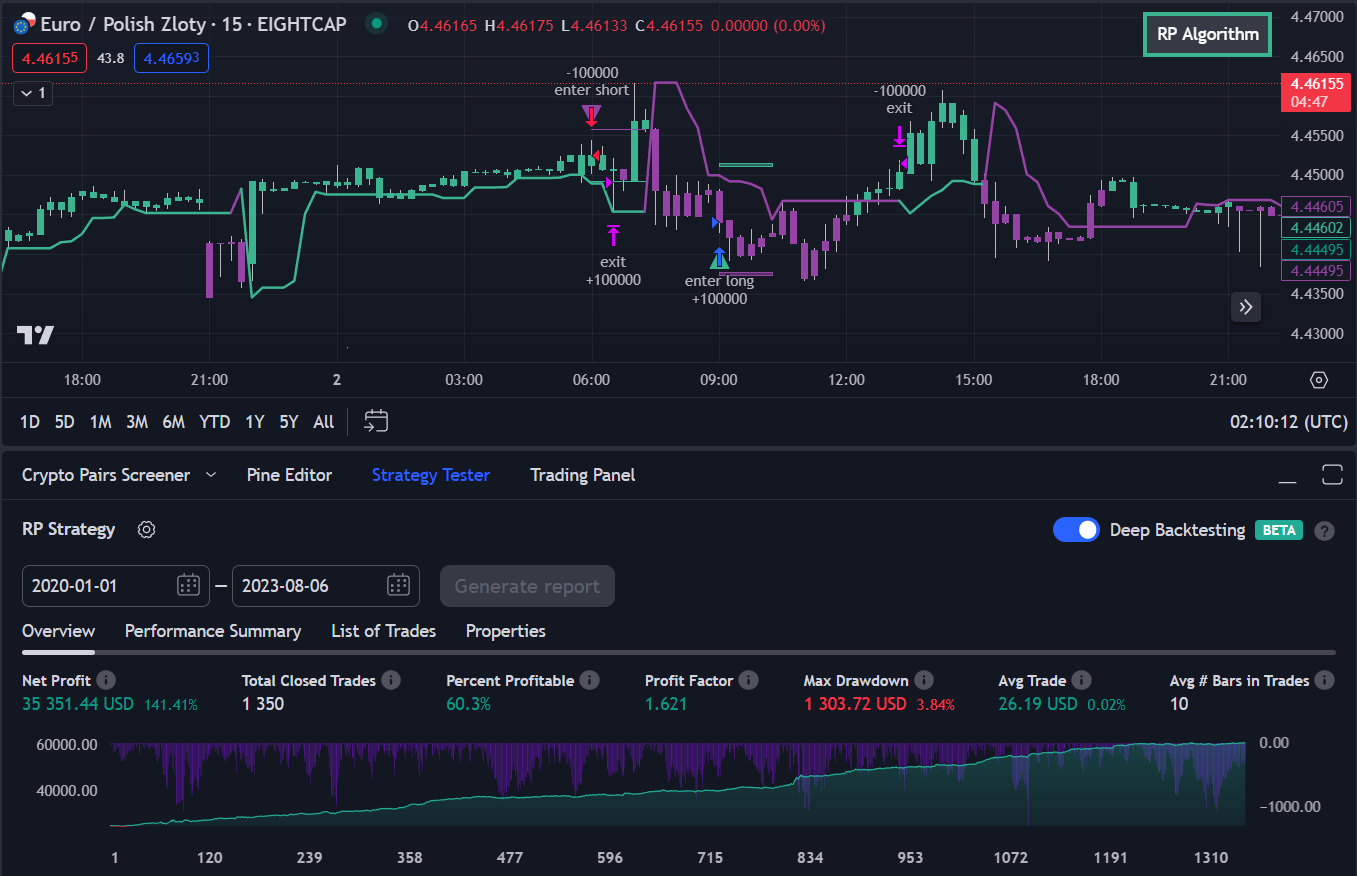Set chart range to 1Y
This screenshot has height=876, width=1357.
[255, 422]
